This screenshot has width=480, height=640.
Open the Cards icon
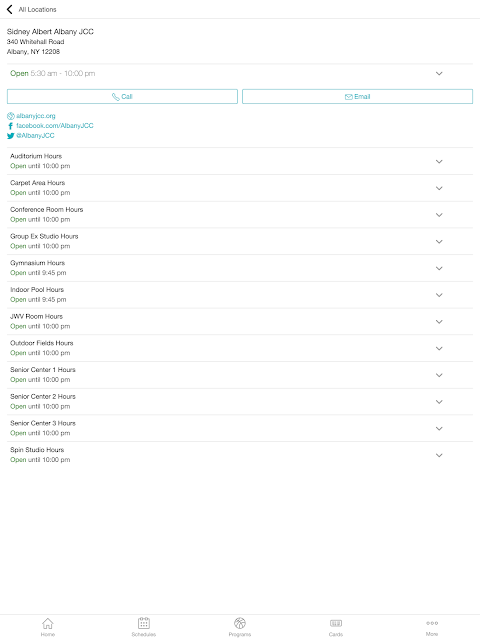(x=336, y=623)
